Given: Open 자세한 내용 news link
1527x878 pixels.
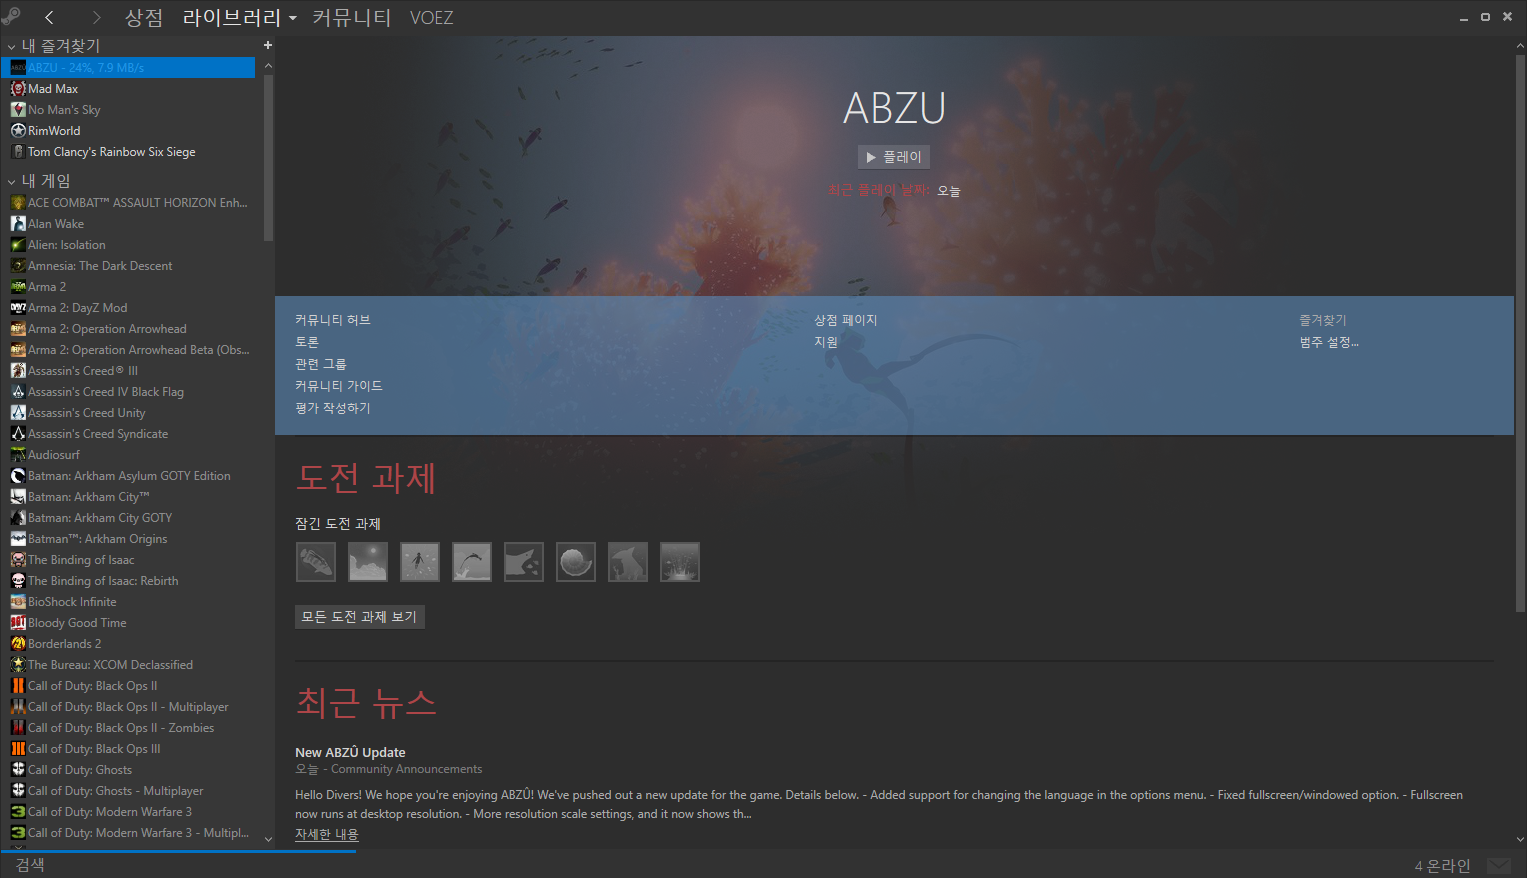Looking at the screenshot, I should click(327, 834).
